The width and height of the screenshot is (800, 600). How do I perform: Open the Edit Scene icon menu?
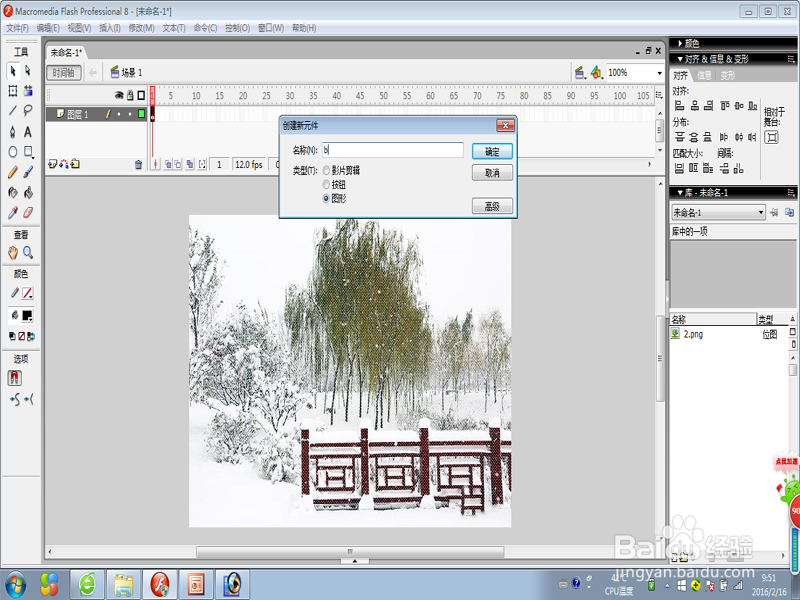tap(580, 73)
